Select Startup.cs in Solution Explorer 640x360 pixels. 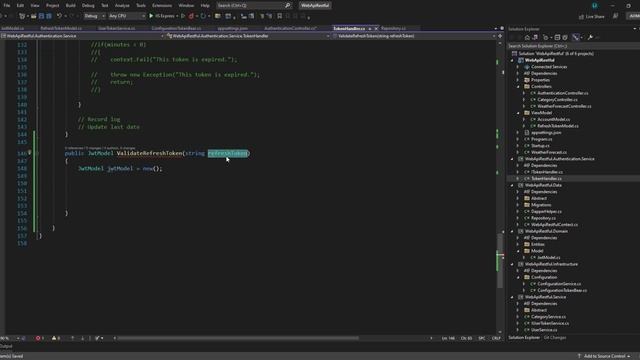(540, 146)
